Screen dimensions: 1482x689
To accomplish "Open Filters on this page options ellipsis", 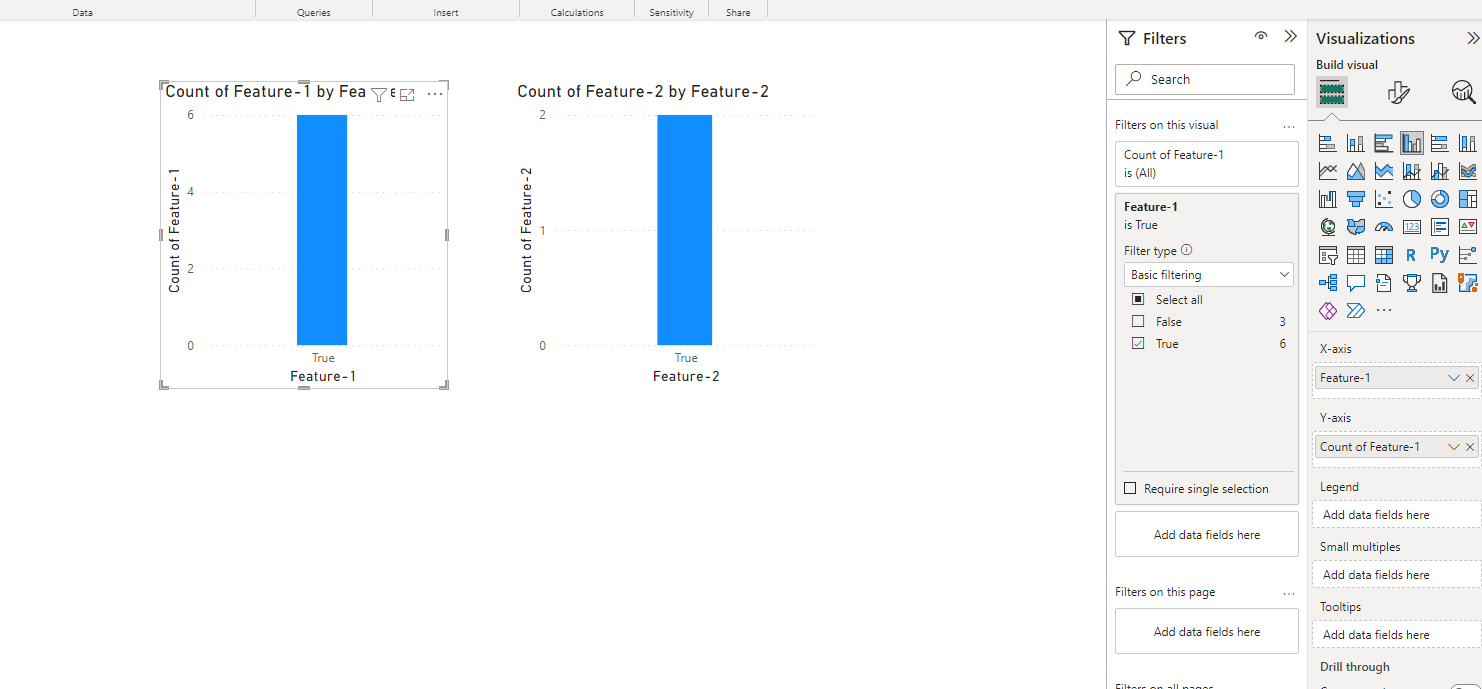I will click(1289, 593).
